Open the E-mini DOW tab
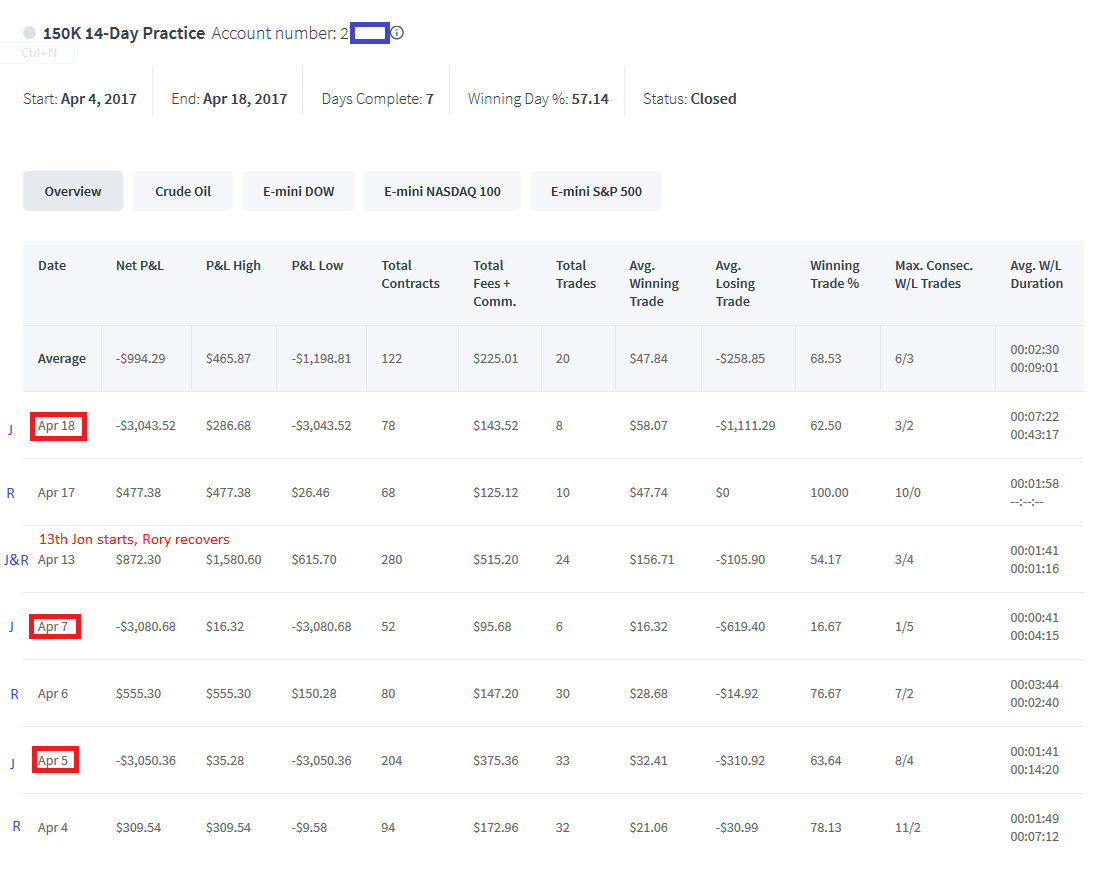The image size is (1105, 882). click(x=299, y=191)
